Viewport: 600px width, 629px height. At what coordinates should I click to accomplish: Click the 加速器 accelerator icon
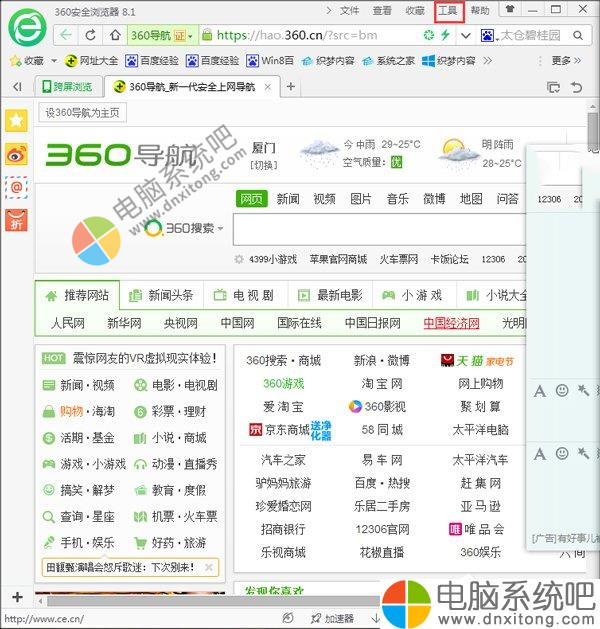click(x=332, y=619)
